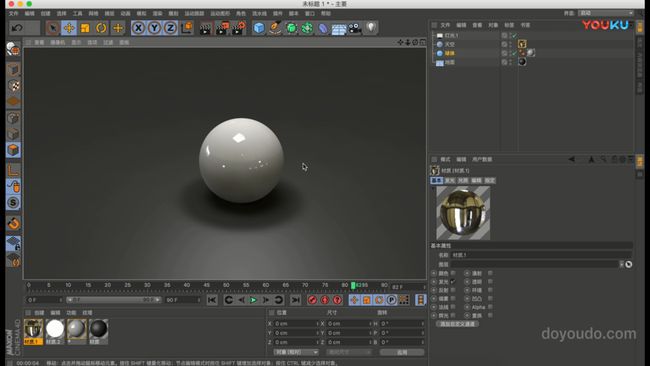Click the green Subdivision Surface generator icon
Viewport: 650px width, 366px height.
291,28
